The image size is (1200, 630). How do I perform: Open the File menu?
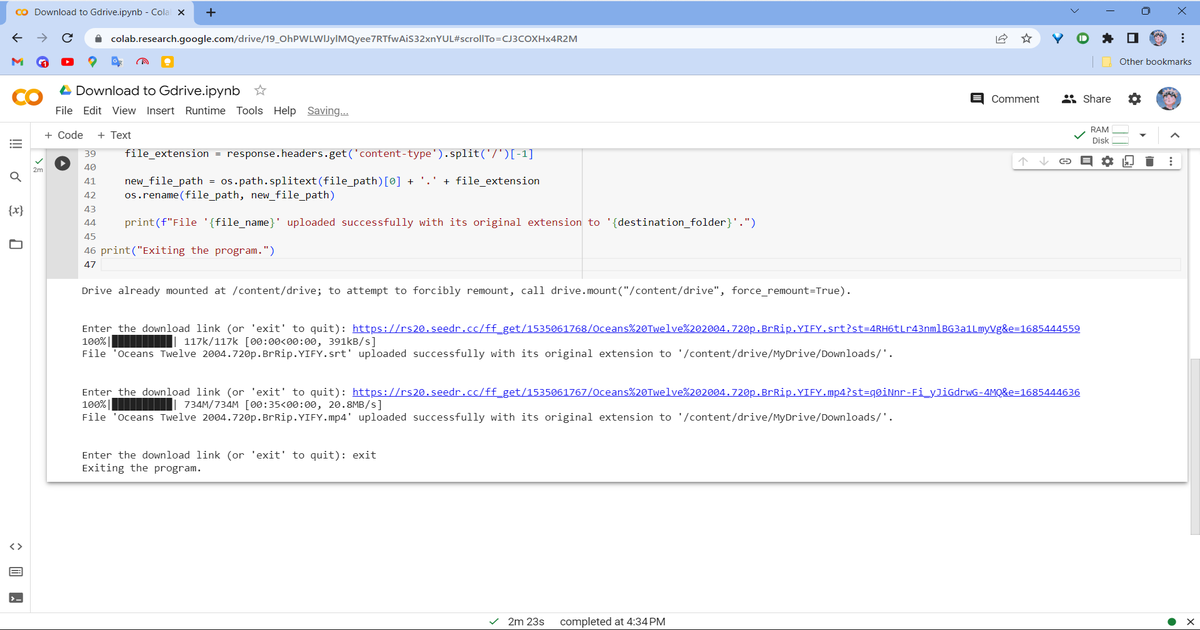point(64,111)
